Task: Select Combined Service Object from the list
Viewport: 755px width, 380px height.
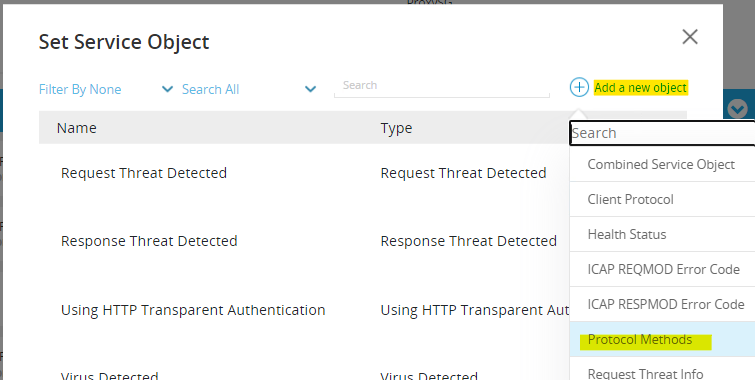Action: pos(662,164)
